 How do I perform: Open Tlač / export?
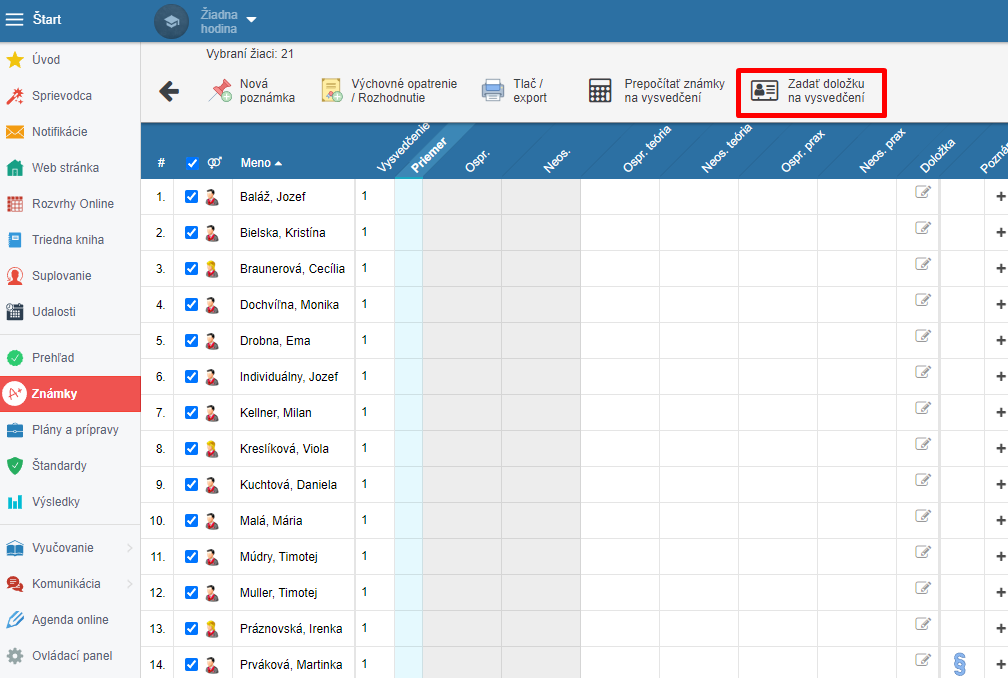(x=514, y=91)
